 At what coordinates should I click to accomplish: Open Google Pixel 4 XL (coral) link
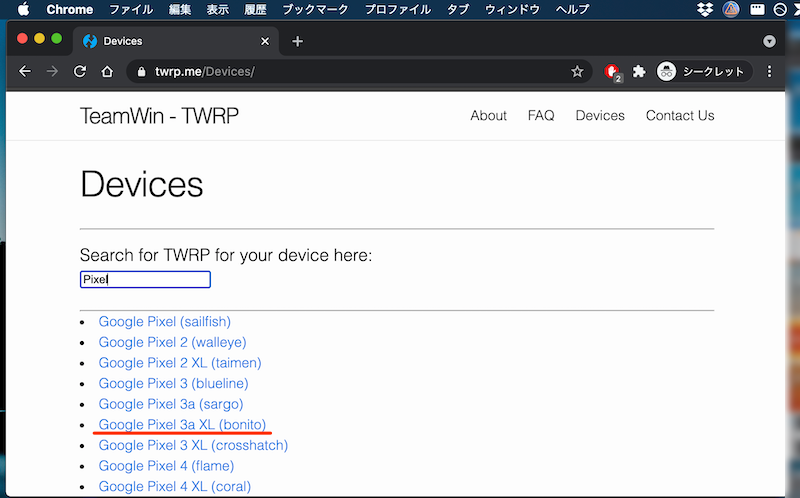pyautogui.click(x=174, y=486)
